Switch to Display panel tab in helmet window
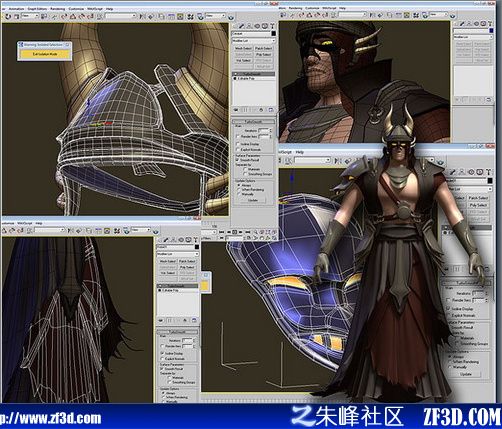Screen dimensions: 502x429 265,26
